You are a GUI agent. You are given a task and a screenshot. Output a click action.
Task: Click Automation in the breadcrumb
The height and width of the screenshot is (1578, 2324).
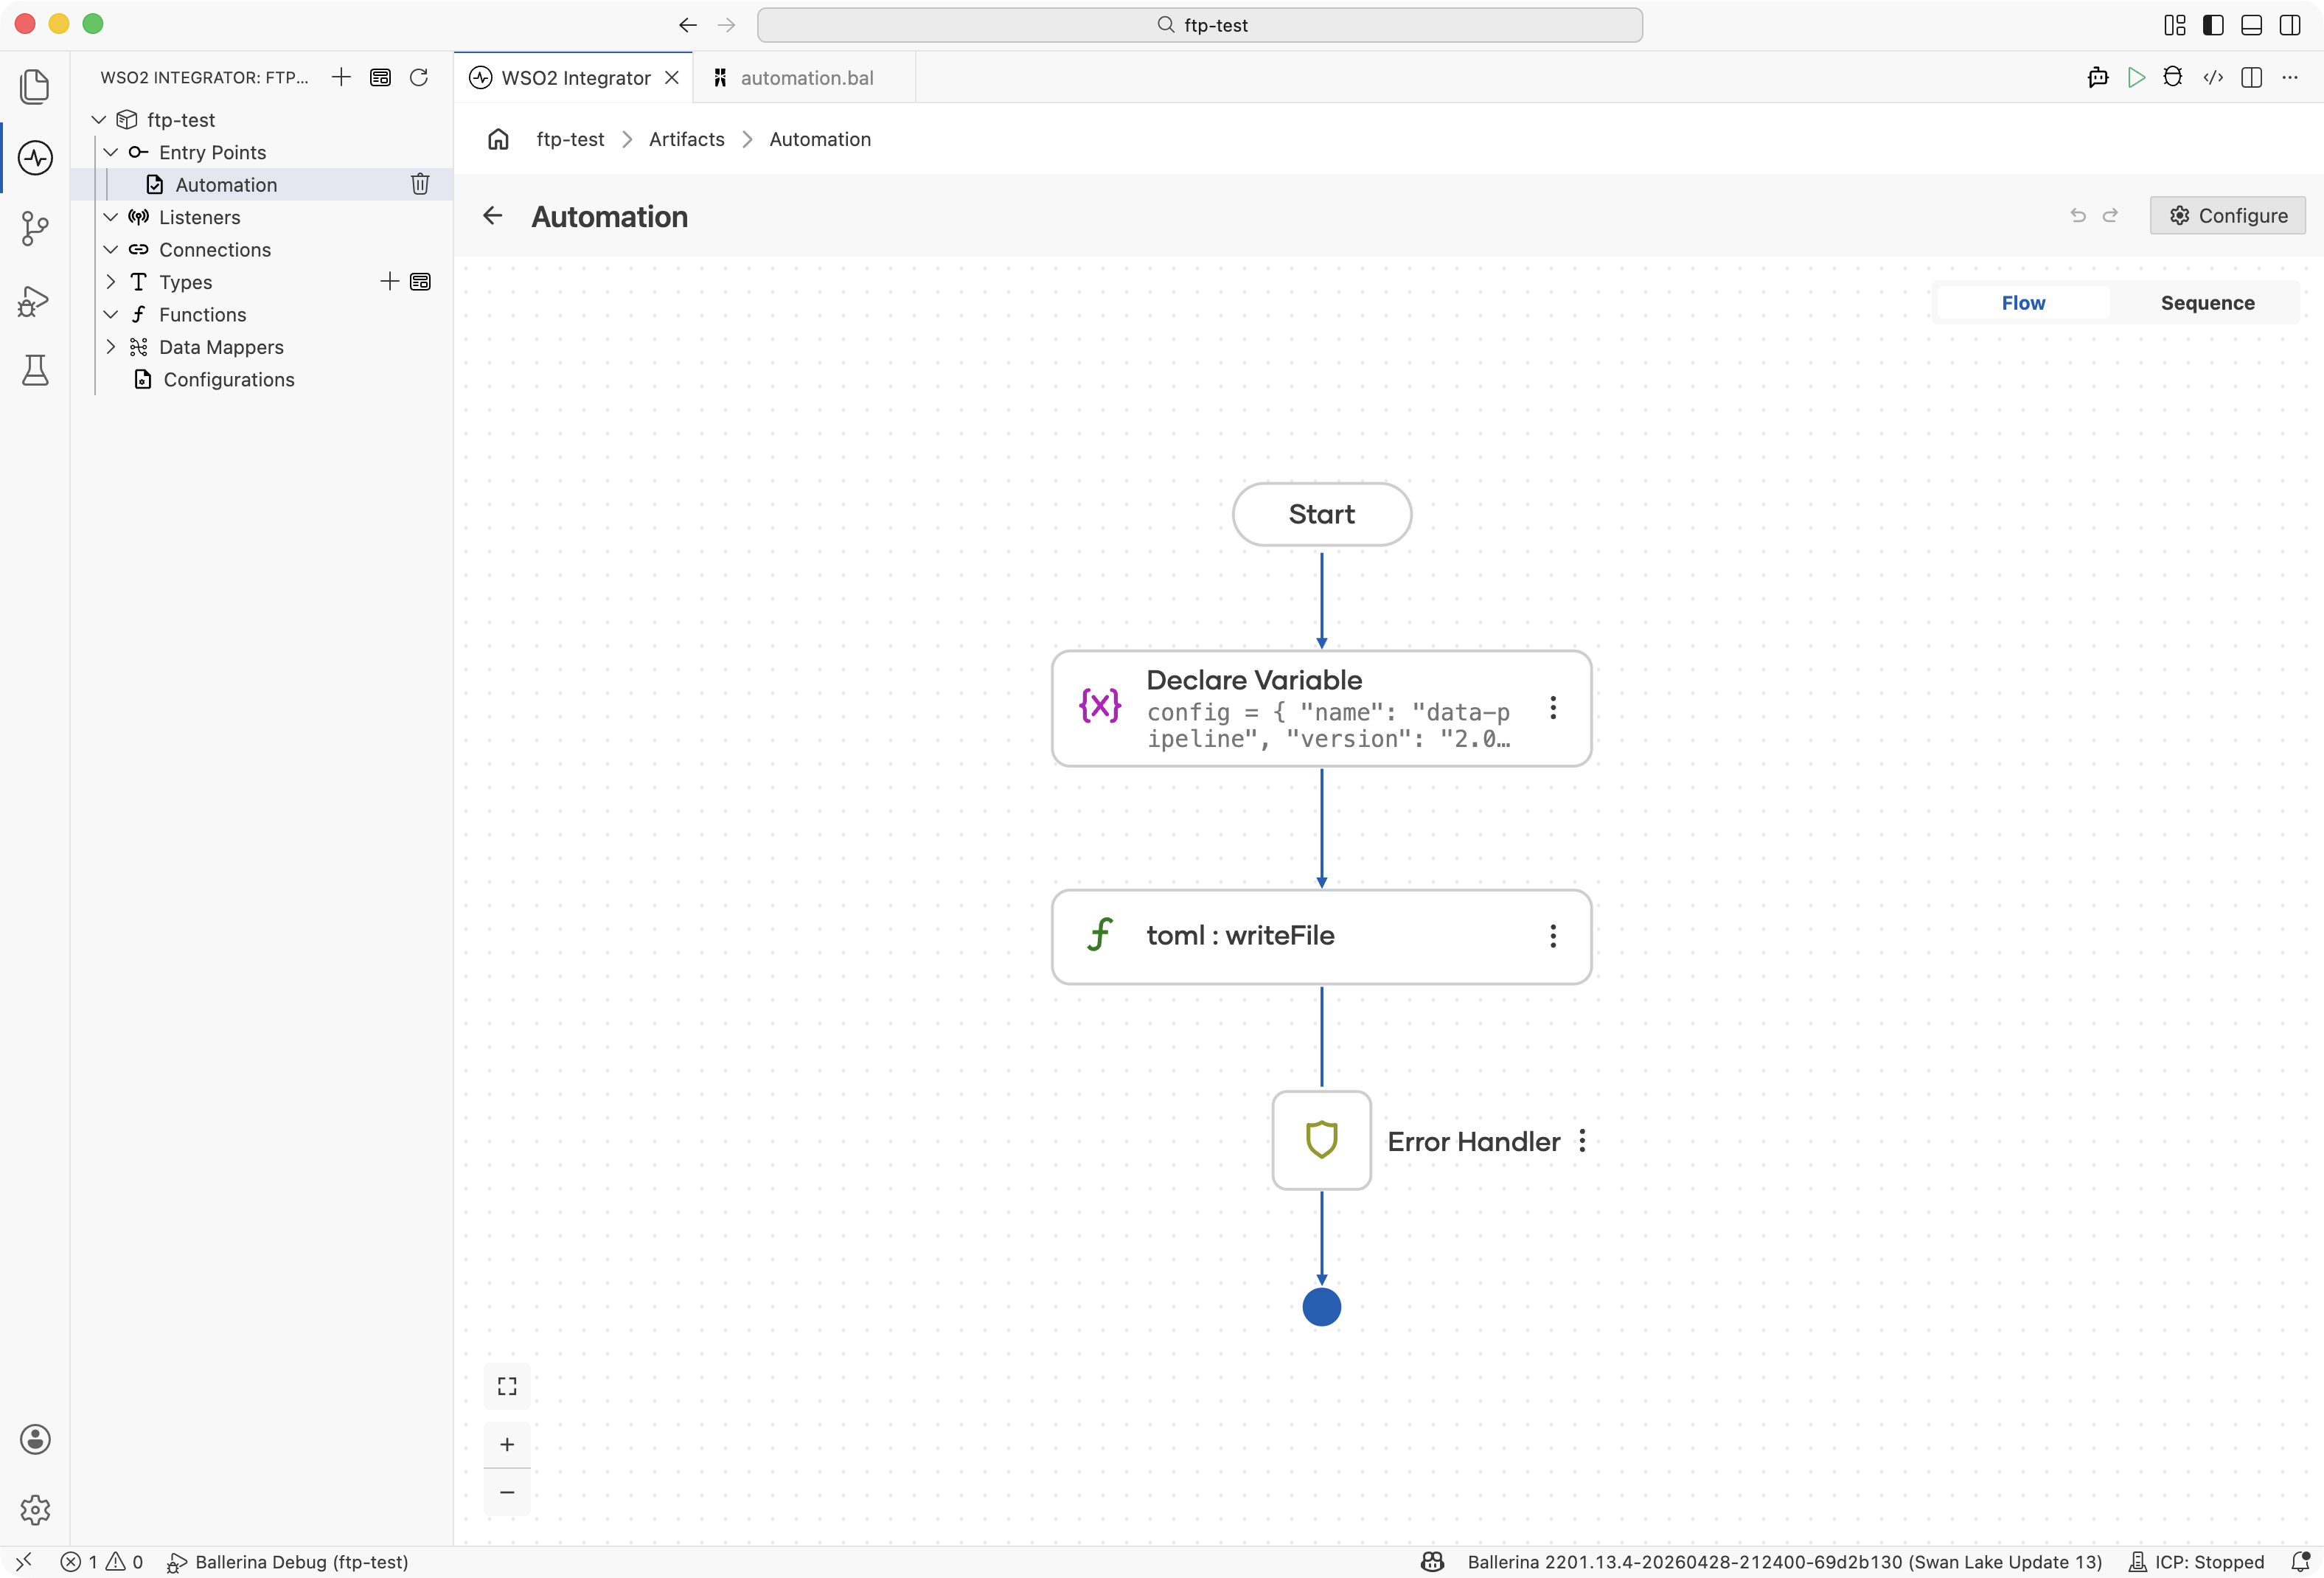[x=820, y=139]
